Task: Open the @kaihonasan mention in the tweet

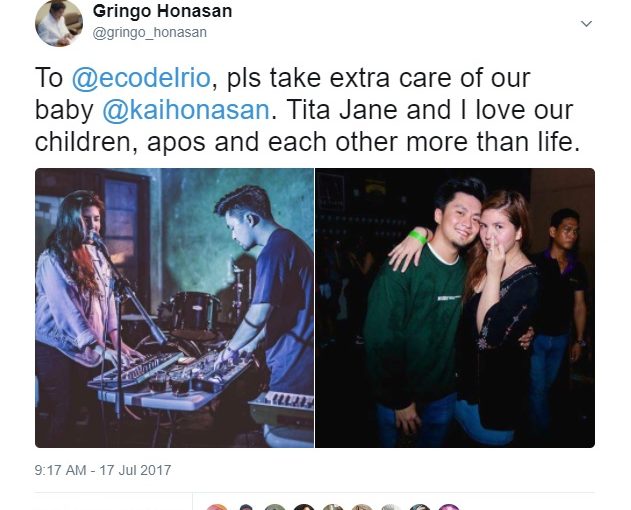Action: tap(186, 110)
